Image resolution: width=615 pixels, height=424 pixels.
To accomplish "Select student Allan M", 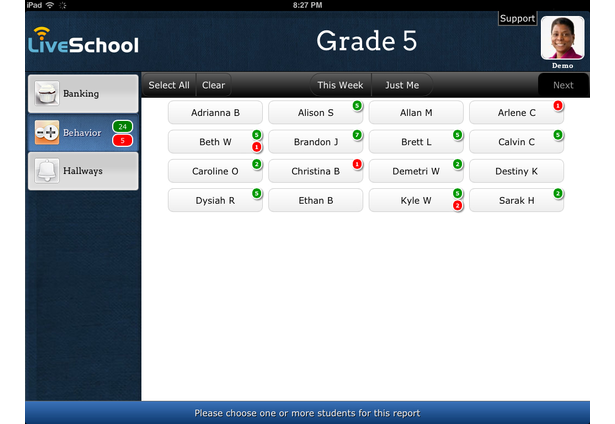I will [416, 113].
